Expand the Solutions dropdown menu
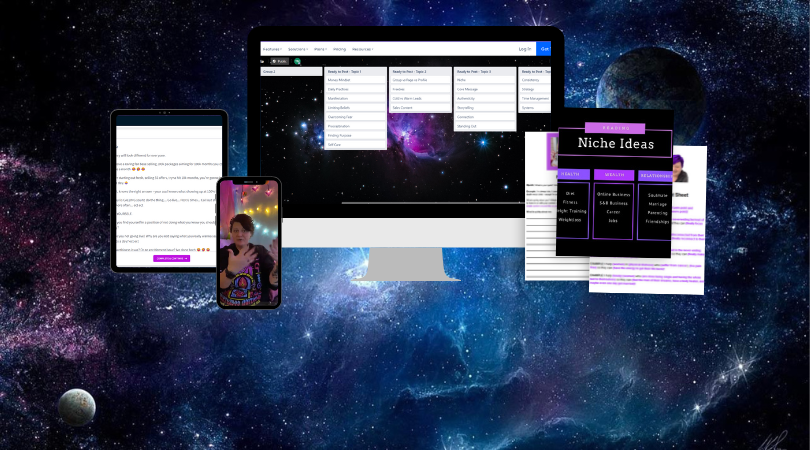The height and width of the screenshot is (450, 810). (x=298, y=48)
